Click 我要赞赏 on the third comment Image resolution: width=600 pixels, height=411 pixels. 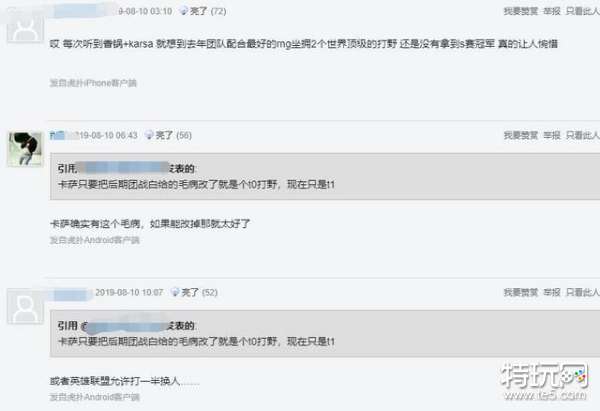pos(521,292)
